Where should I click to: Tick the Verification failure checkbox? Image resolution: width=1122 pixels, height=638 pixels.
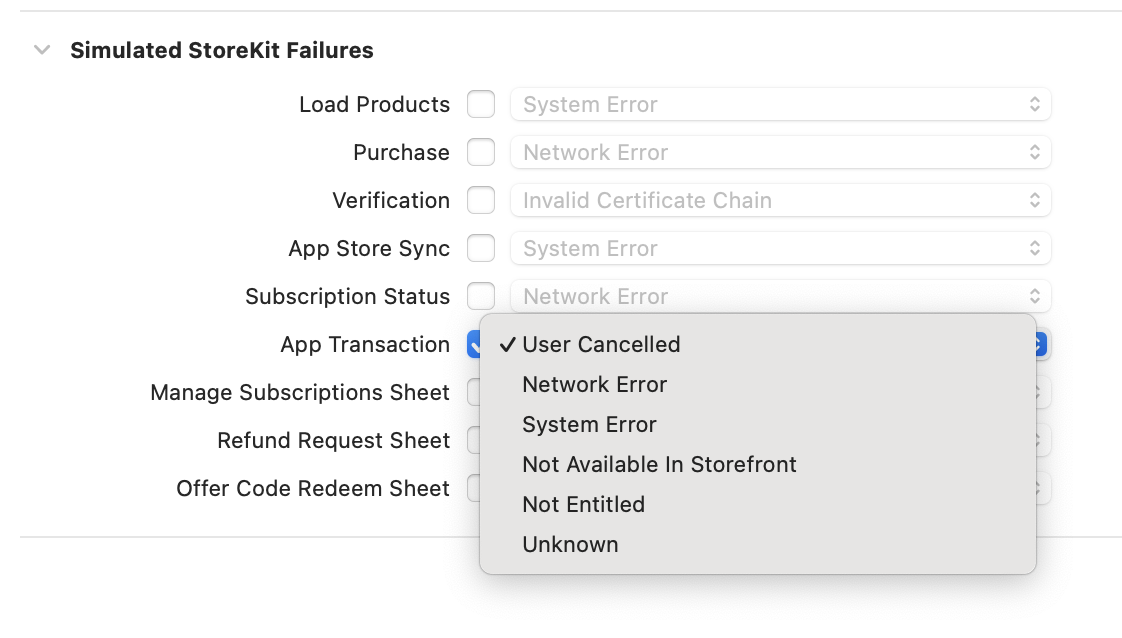click(x=481, y=200)
